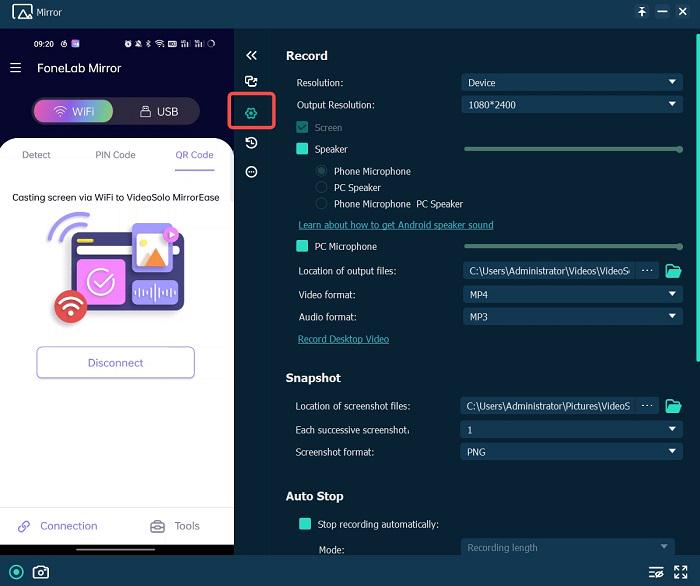Image resolution: width=700 pixels, height=586 pixels.
Task: Switch to the PIN Code tab
Action: pos(115,155)
